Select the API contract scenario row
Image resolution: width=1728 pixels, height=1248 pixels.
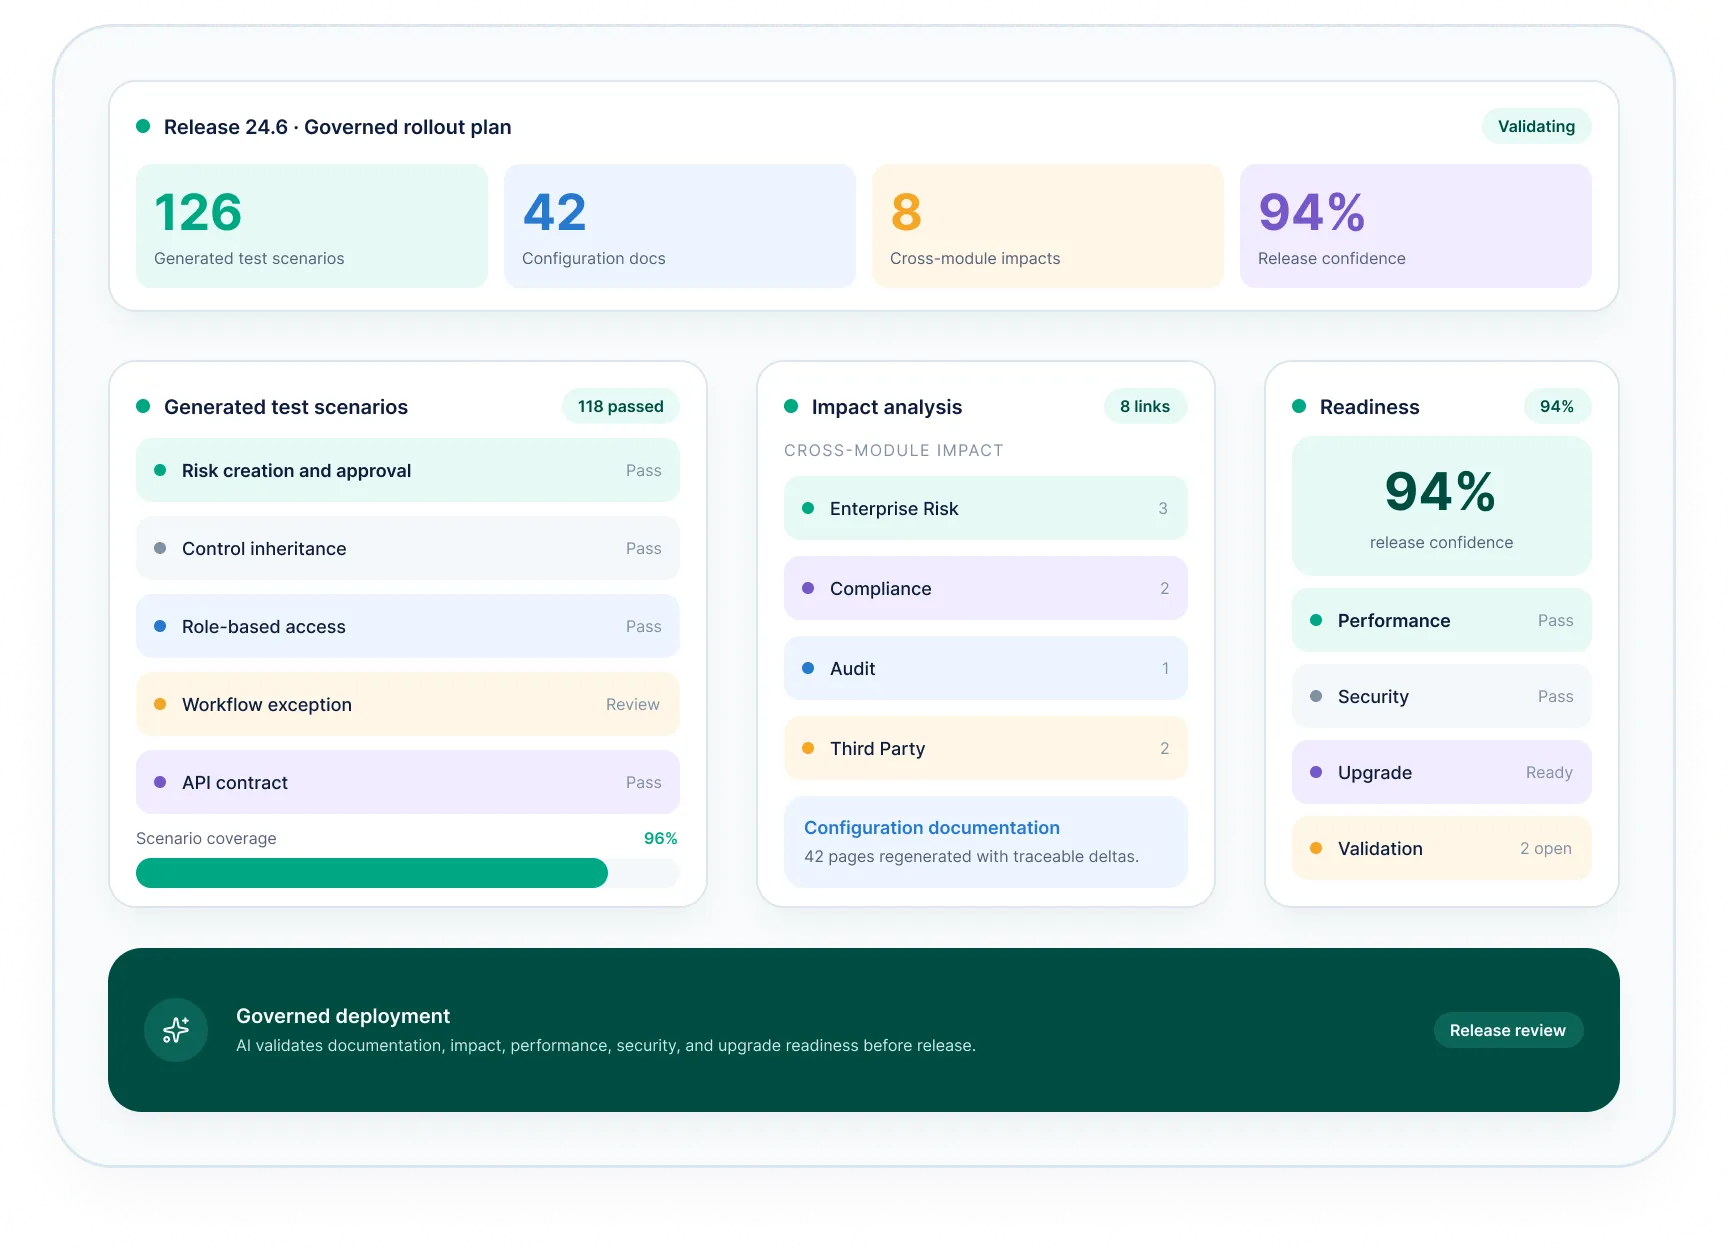[x=408, y=782]
